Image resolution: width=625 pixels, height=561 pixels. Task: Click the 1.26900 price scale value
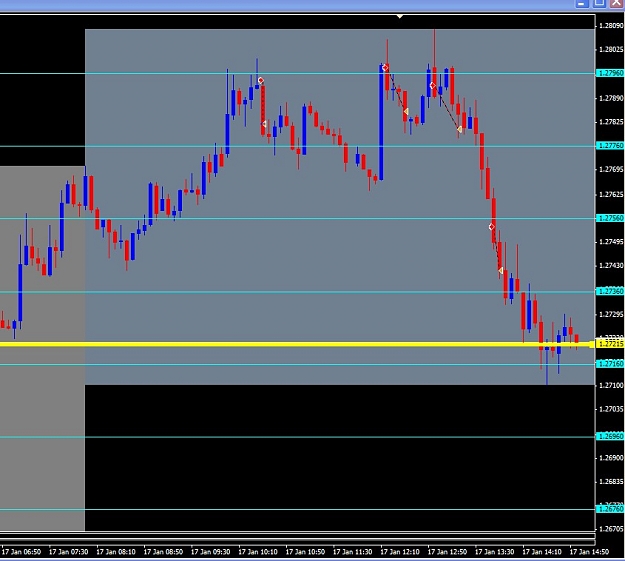coord(611,458)
